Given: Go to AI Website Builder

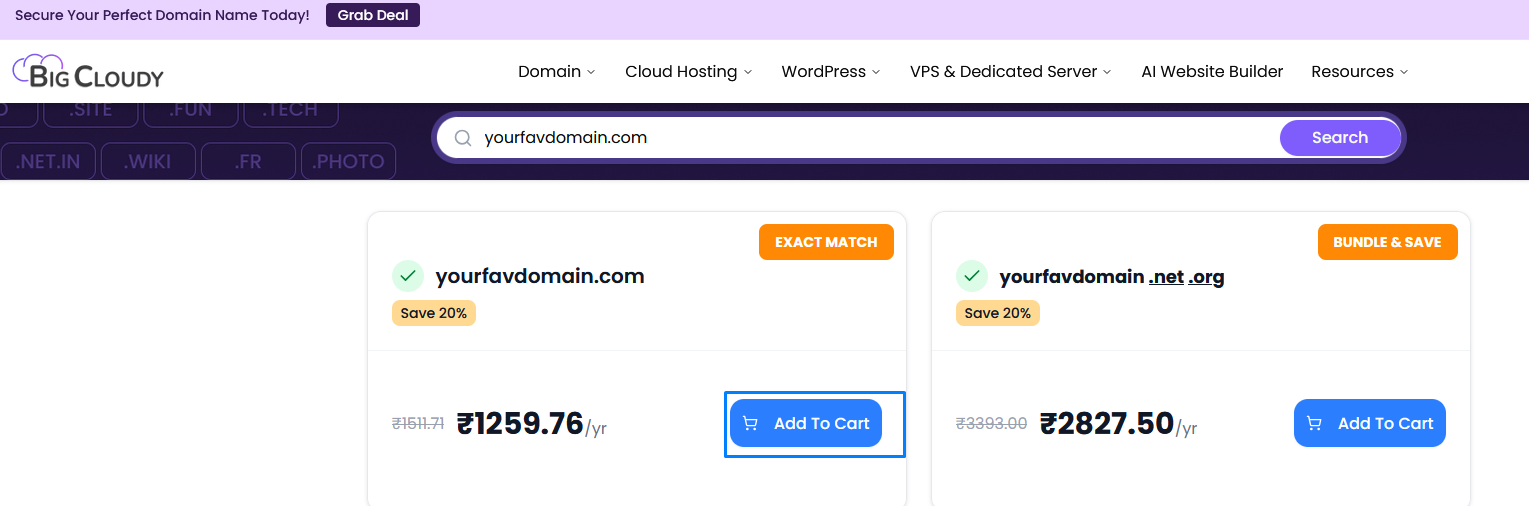Looking at the screenshot, I should (x=1212, y=72).
